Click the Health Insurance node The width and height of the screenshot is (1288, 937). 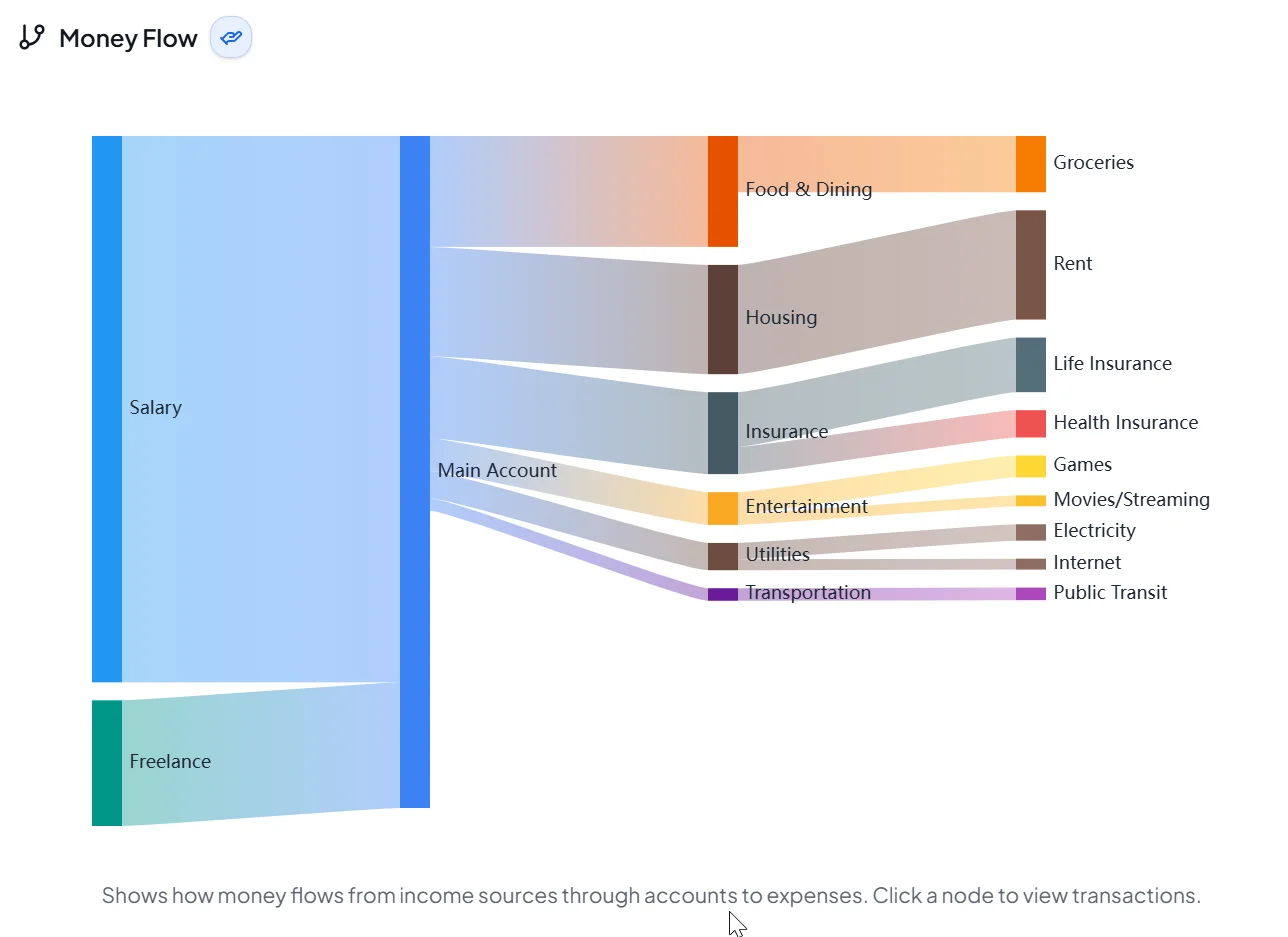click(x=1030, y=422)
